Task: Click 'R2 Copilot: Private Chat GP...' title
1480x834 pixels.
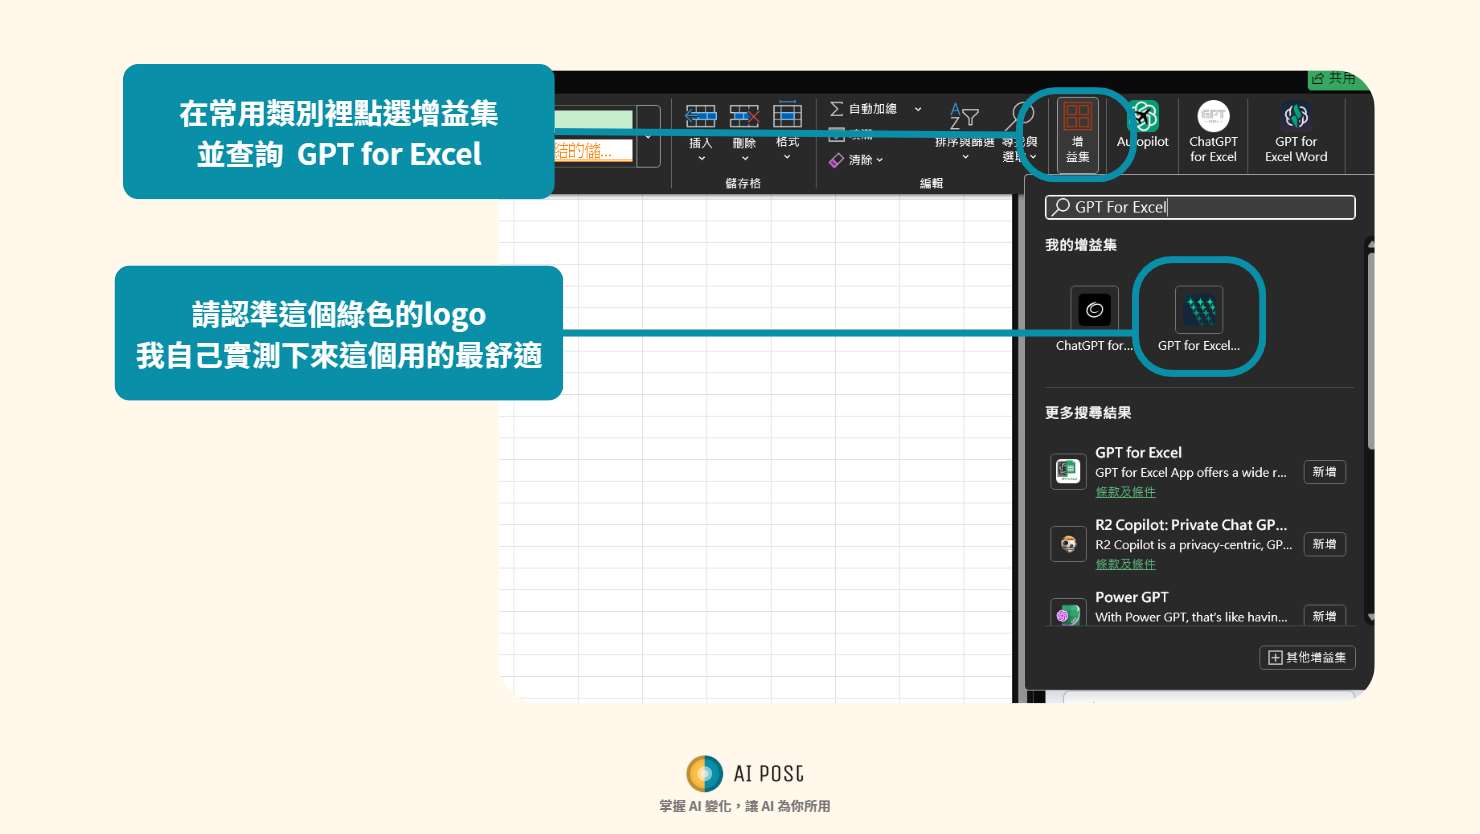Action: coord(1191,524)
